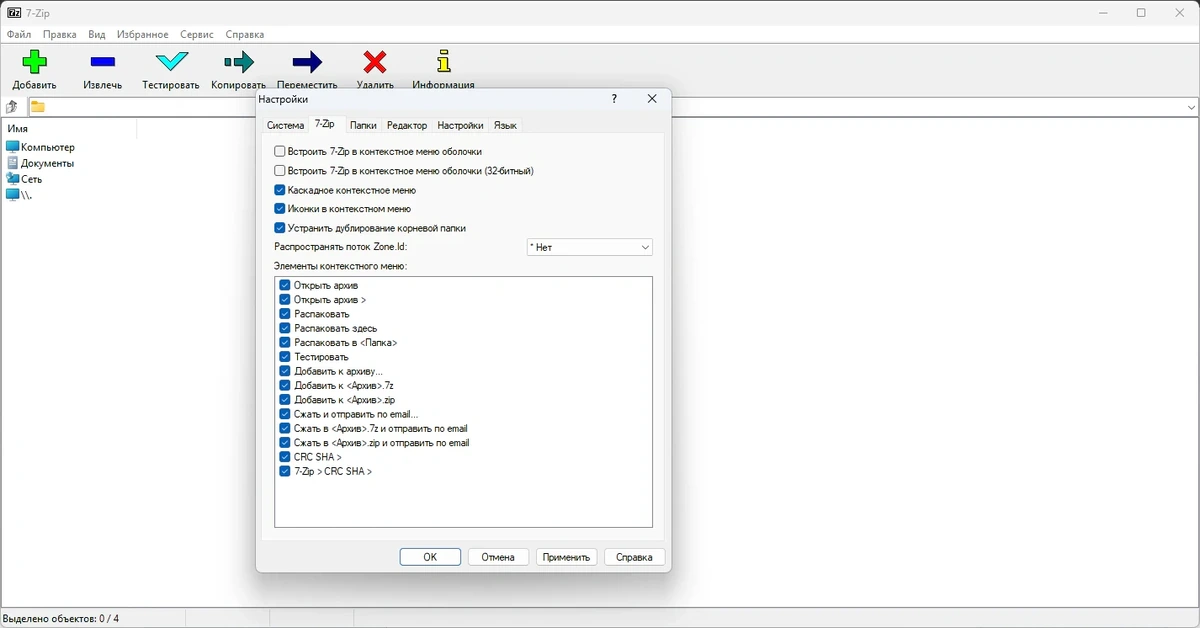Uncheck the Тестировать list item
The height and width of the screenshot is (628, 1200).
285,357
